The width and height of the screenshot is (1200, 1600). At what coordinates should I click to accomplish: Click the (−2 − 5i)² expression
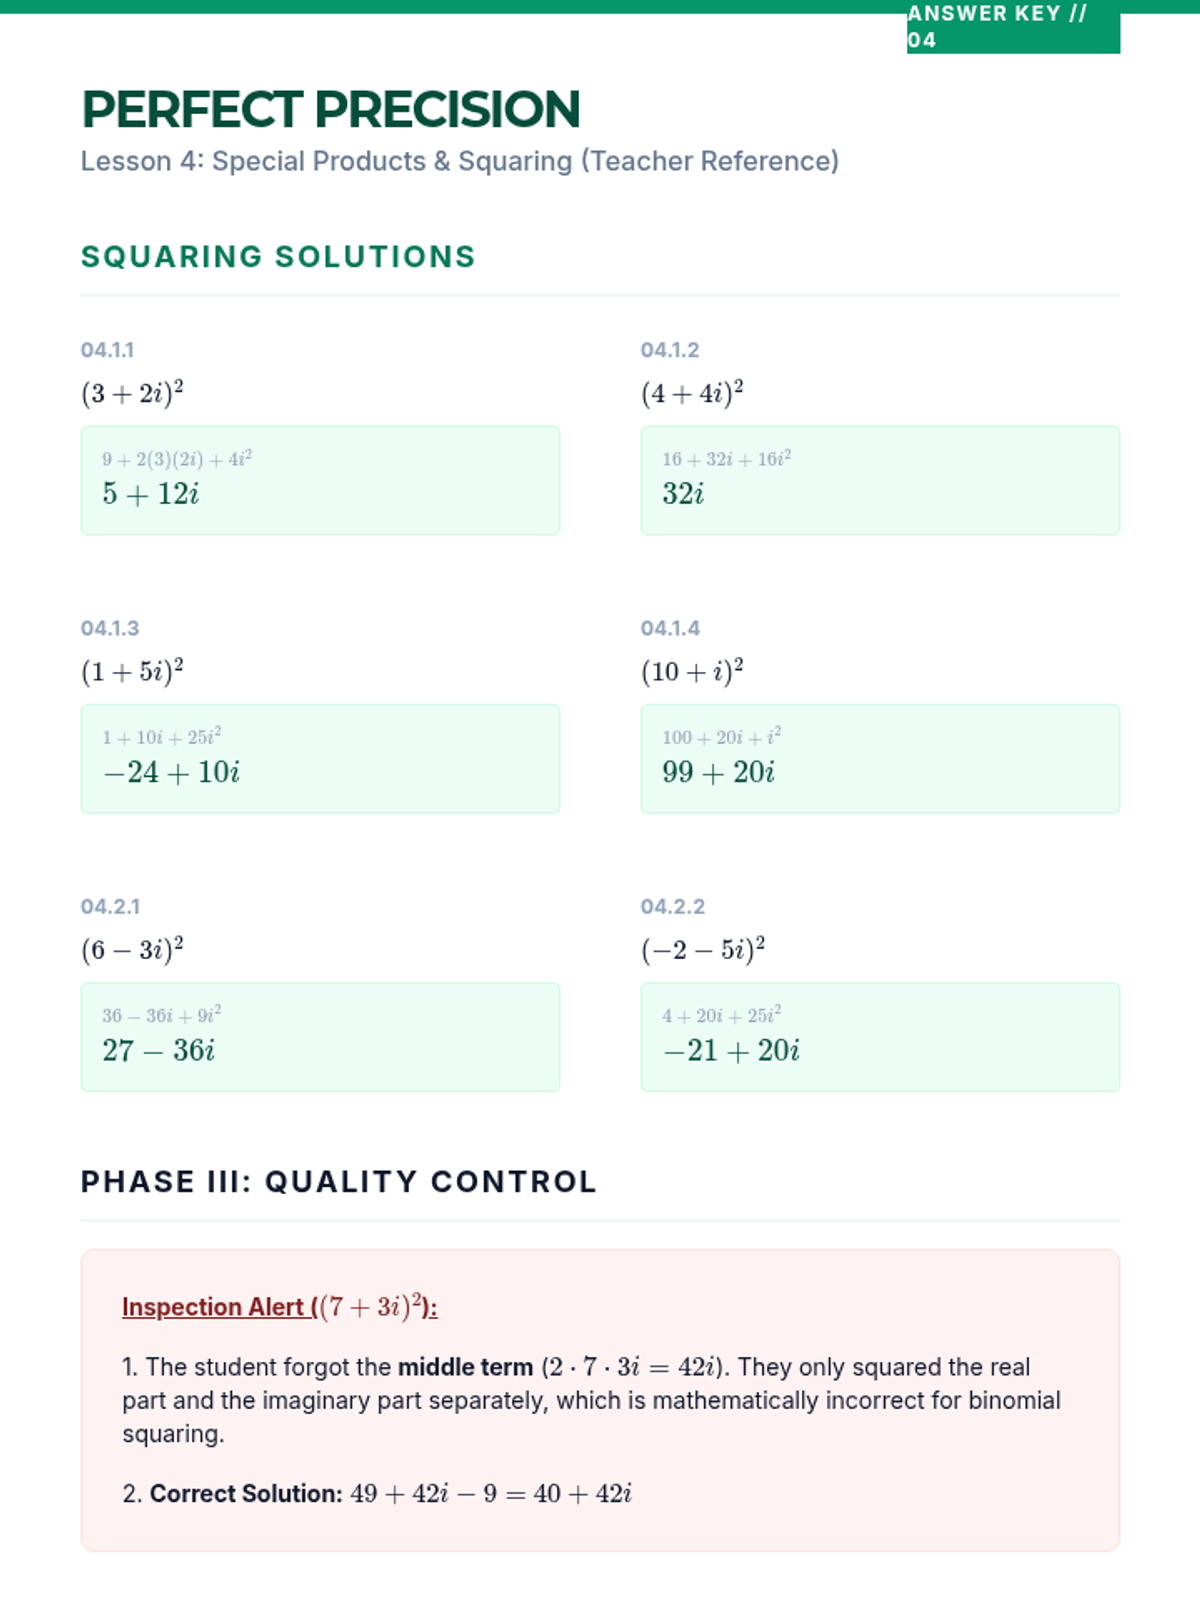703,949
